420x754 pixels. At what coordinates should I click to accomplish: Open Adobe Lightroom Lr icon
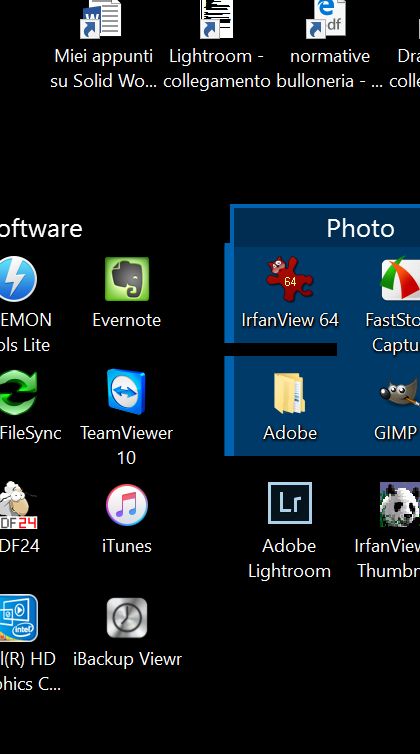click(x=290, y=503)
